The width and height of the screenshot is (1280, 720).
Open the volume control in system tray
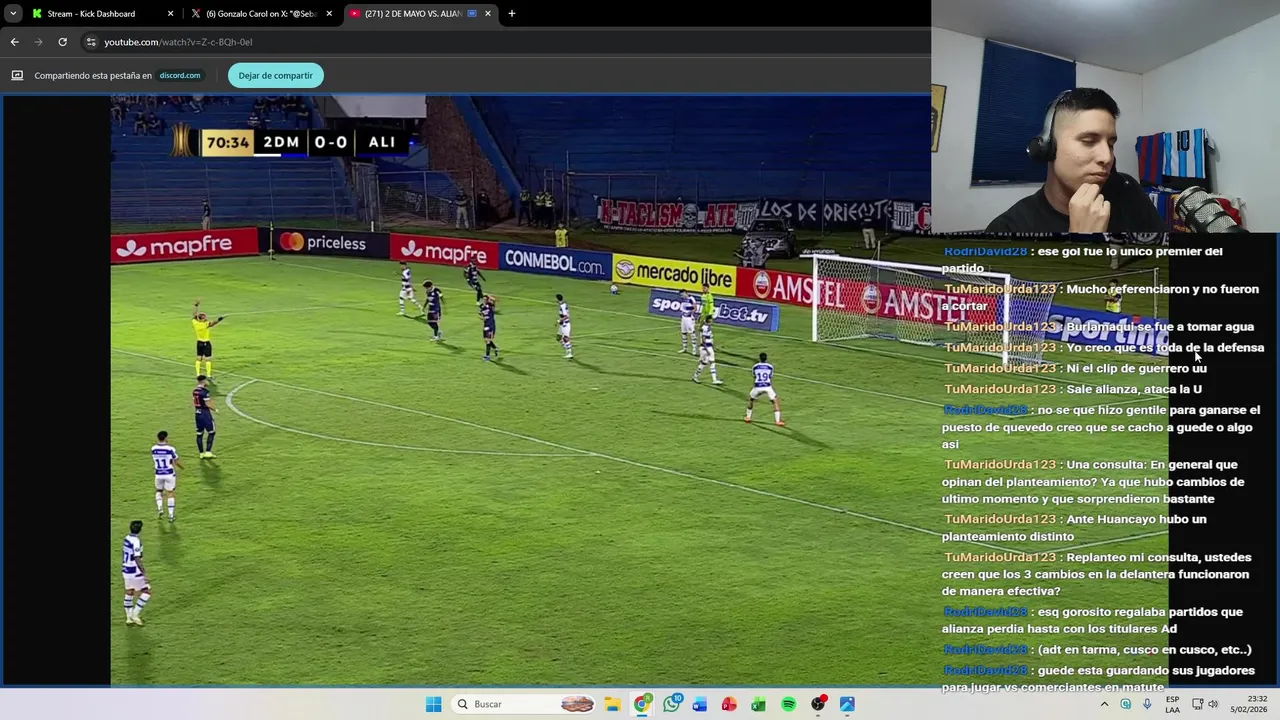[x=1213, y=704]
